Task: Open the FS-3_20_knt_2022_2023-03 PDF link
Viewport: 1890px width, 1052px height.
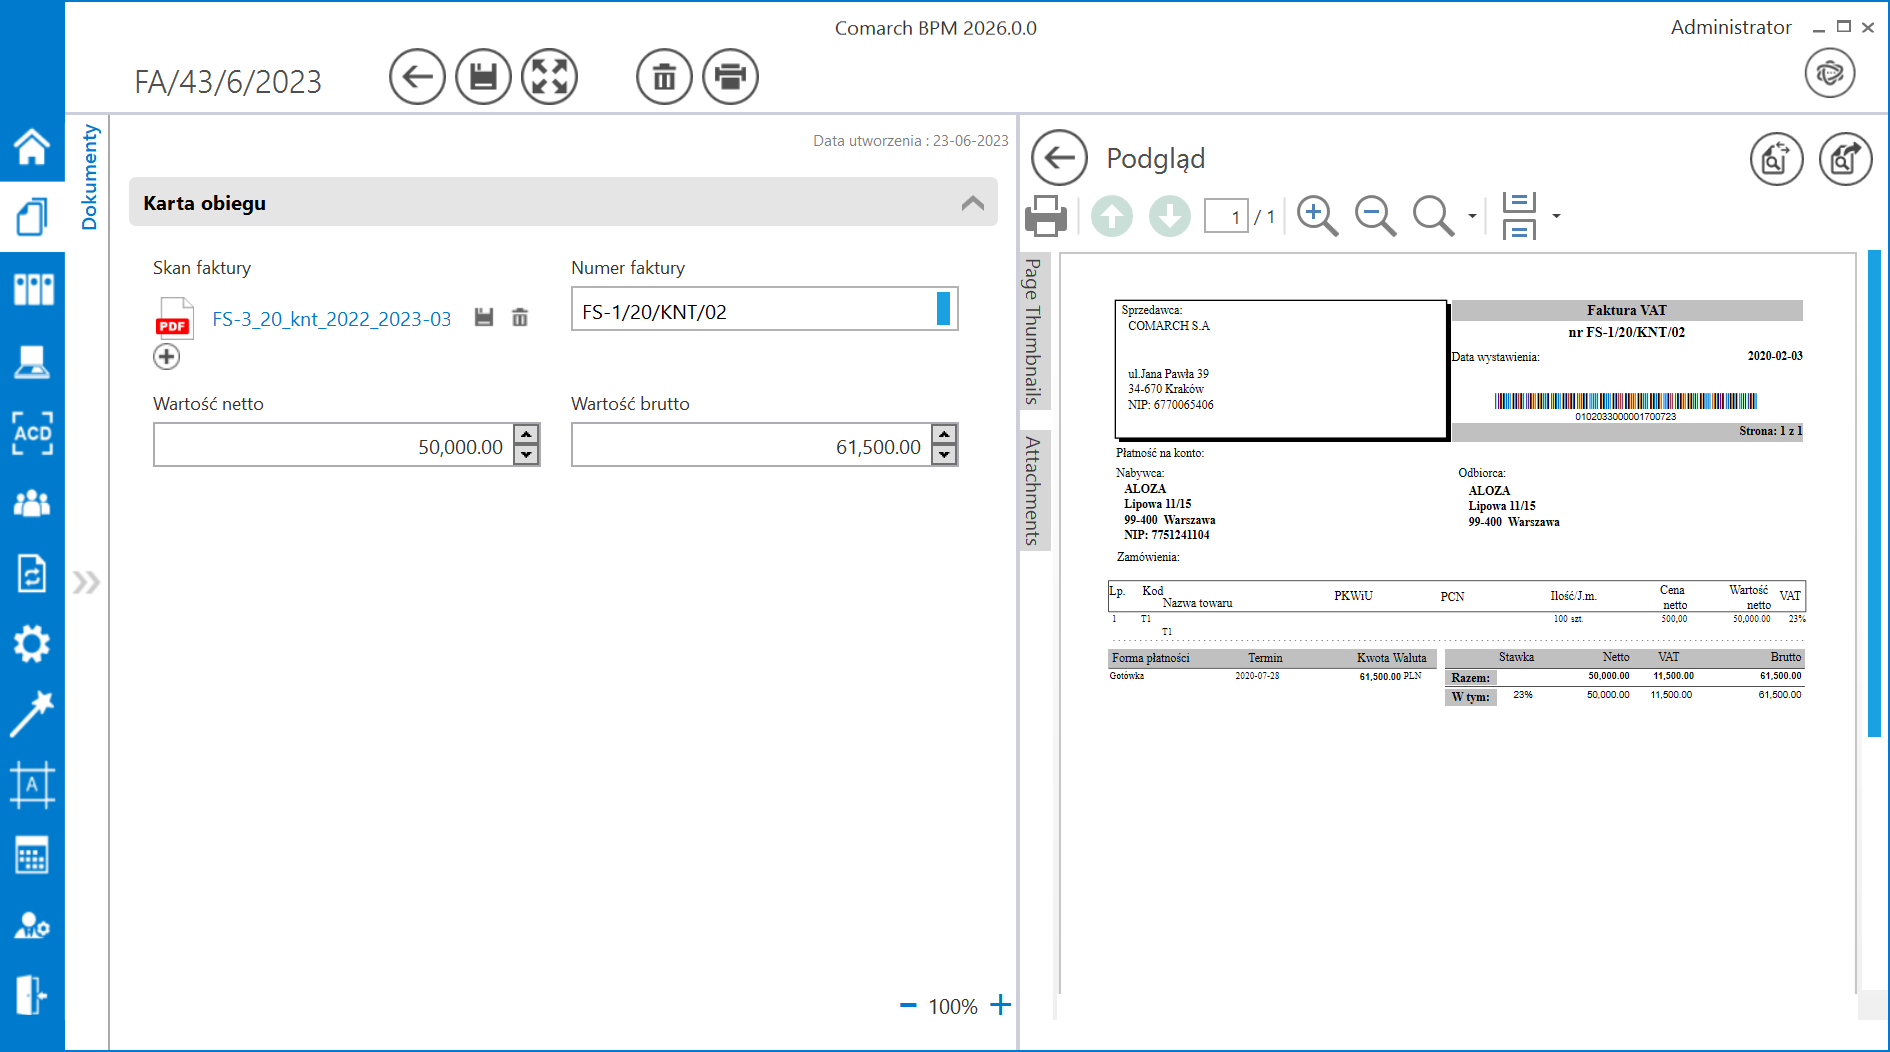Action: (x=331, y=319)
